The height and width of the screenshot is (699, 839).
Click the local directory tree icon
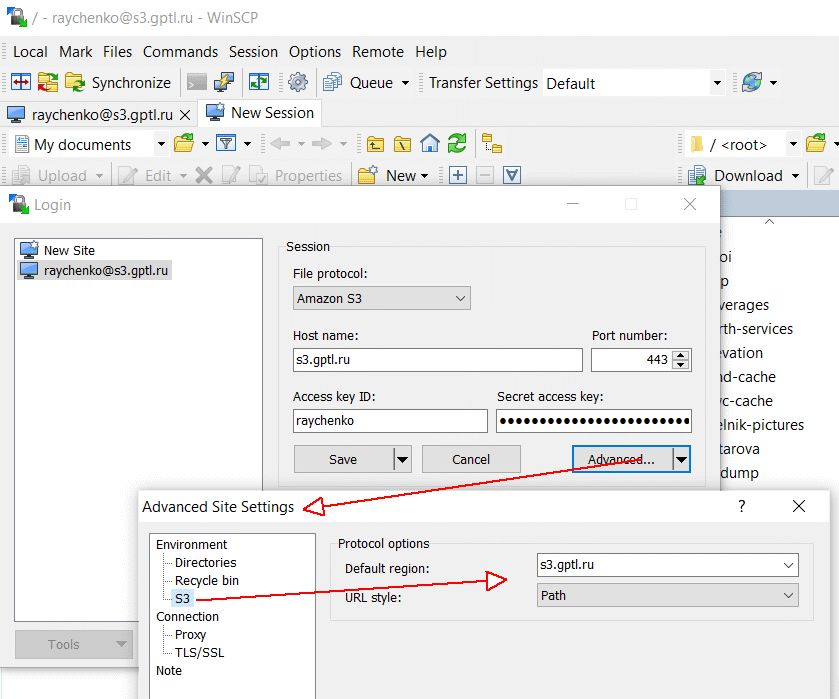492,143
